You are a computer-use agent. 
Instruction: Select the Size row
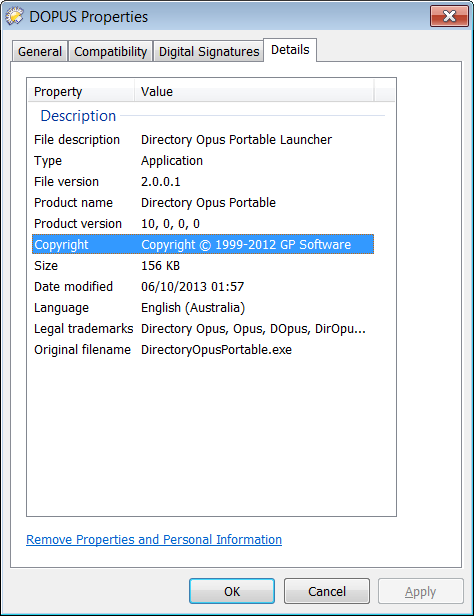[x=203, y=266]
